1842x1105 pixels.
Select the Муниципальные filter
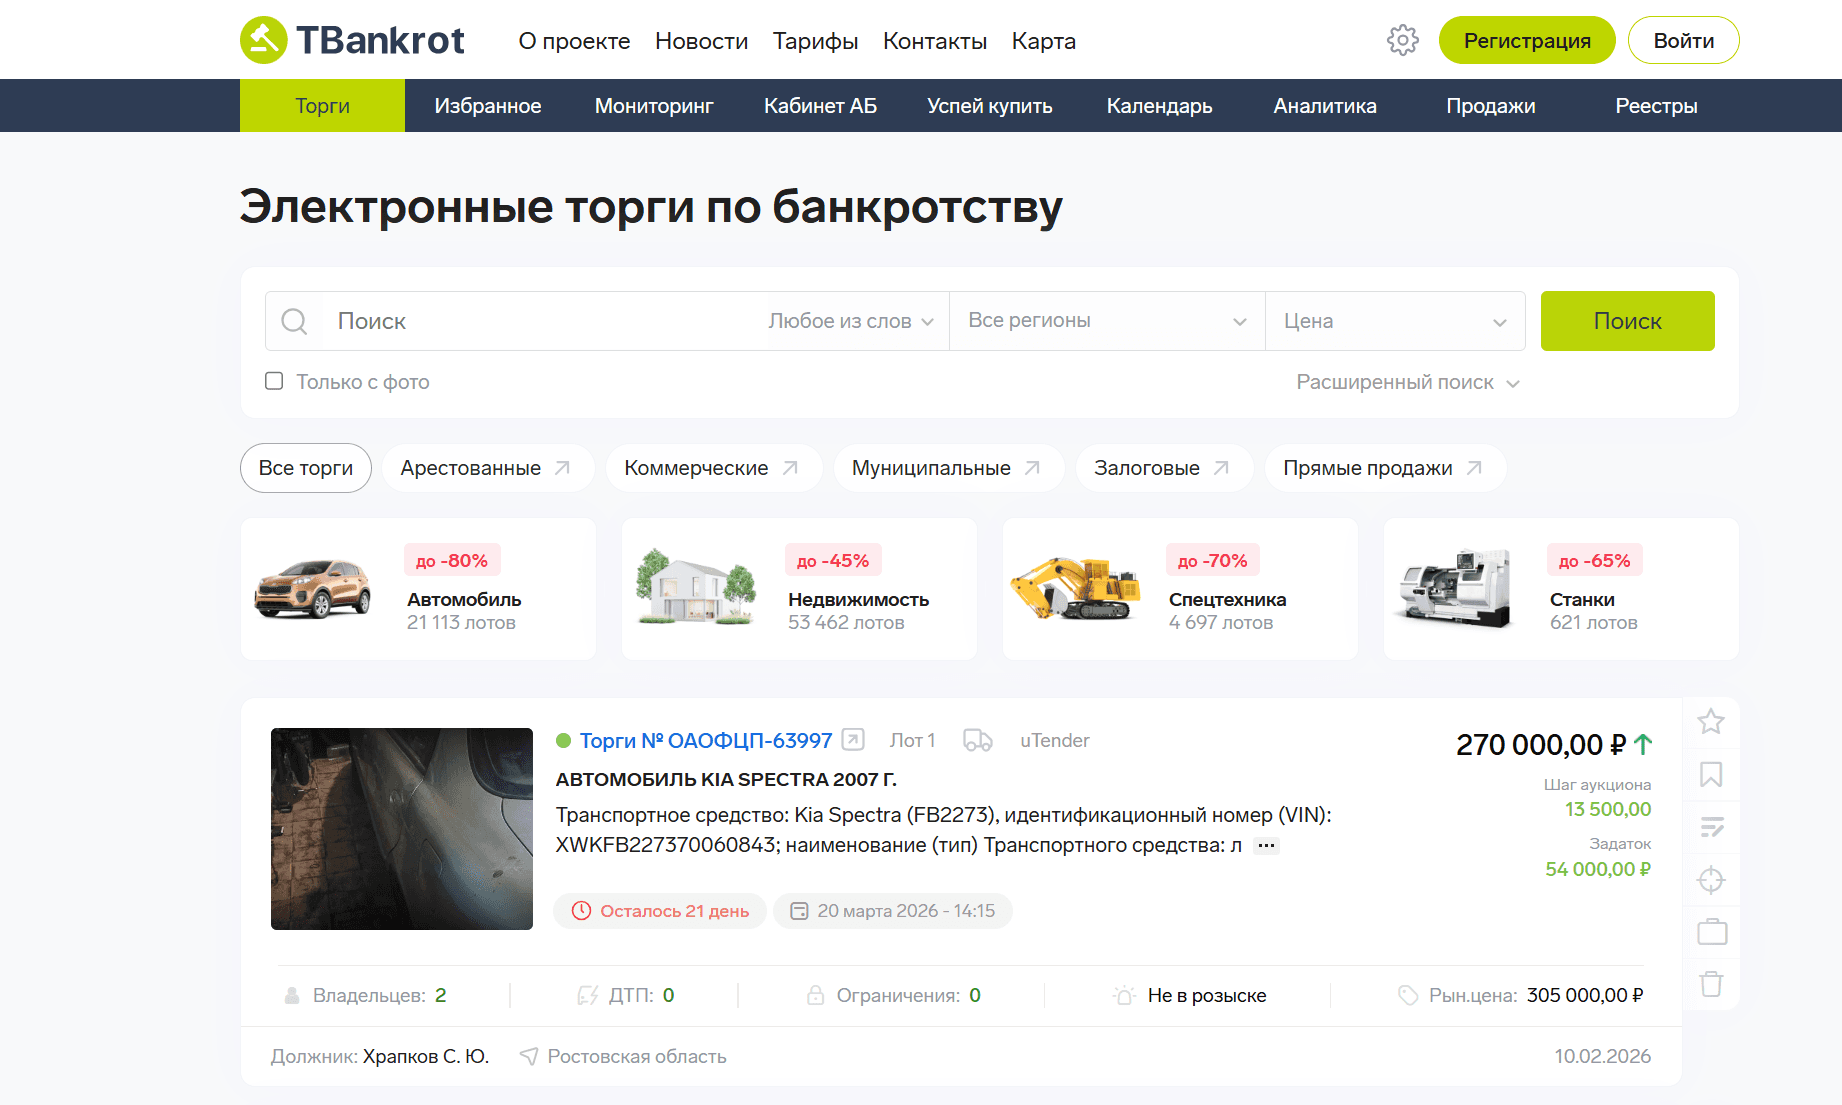(x=949, y=468)
